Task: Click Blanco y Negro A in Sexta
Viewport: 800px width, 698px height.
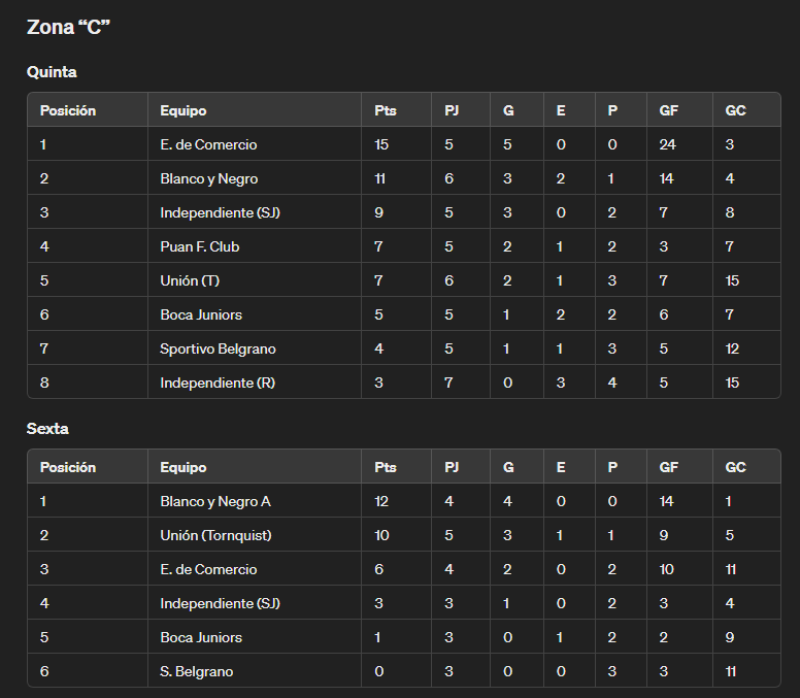Action: tap(215, 502)
